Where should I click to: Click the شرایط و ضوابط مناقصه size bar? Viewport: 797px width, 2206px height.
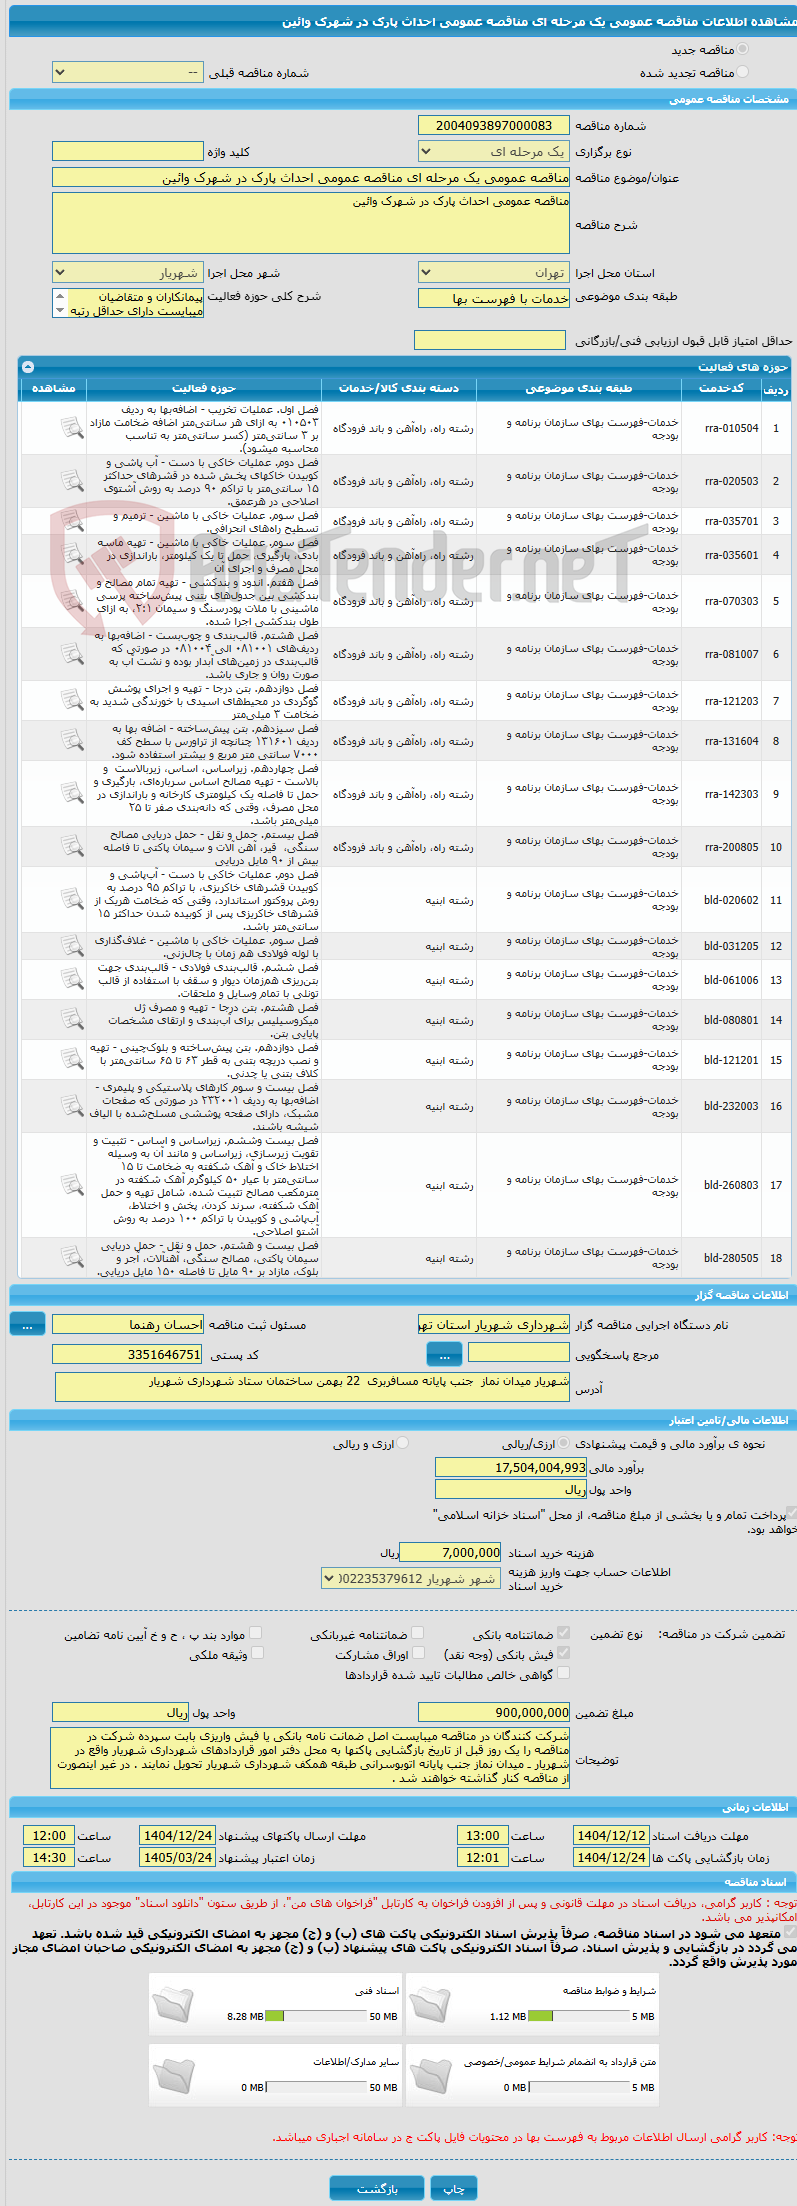click(579, 2016)
